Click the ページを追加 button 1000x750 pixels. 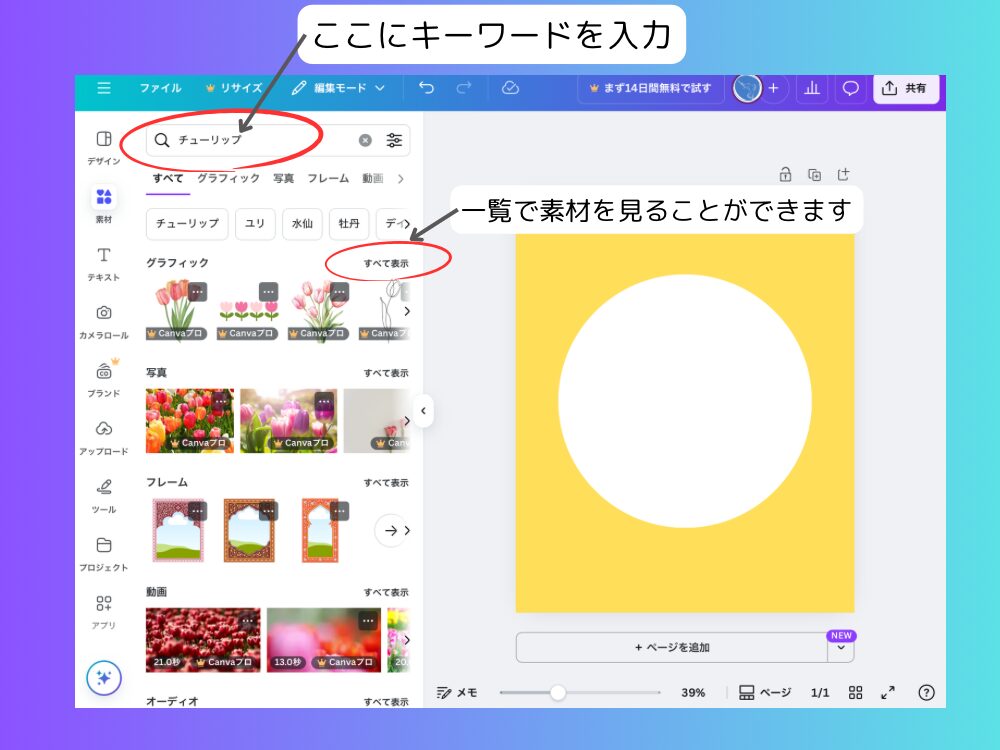pyautogui.click(x=672, y=648)
